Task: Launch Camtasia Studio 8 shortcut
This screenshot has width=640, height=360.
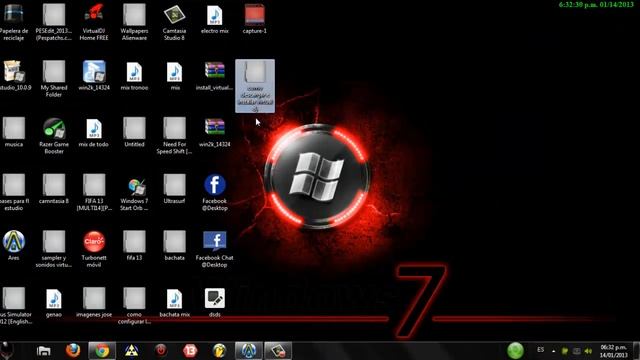Action: [x=174, y=22]
